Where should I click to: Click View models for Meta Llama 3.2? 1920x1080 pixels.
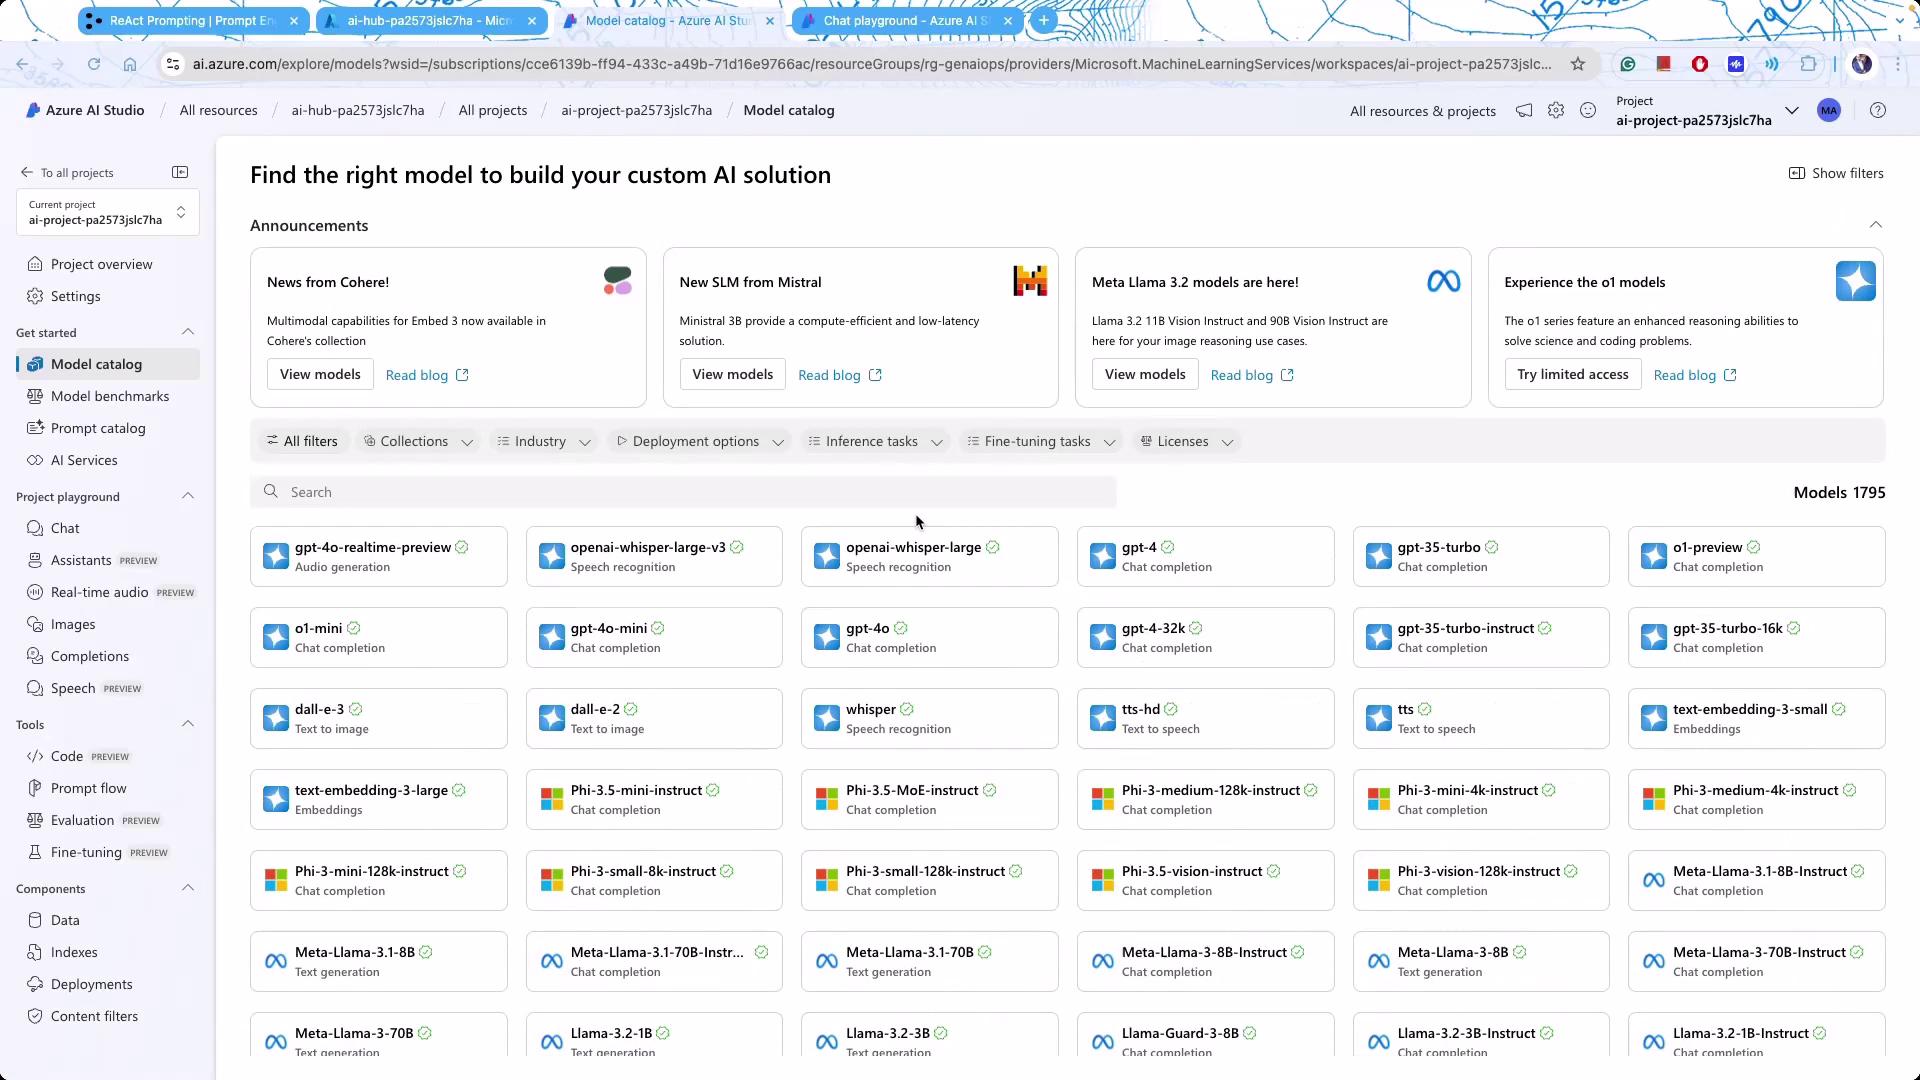pyautogui.click(x=1145, y=374)
